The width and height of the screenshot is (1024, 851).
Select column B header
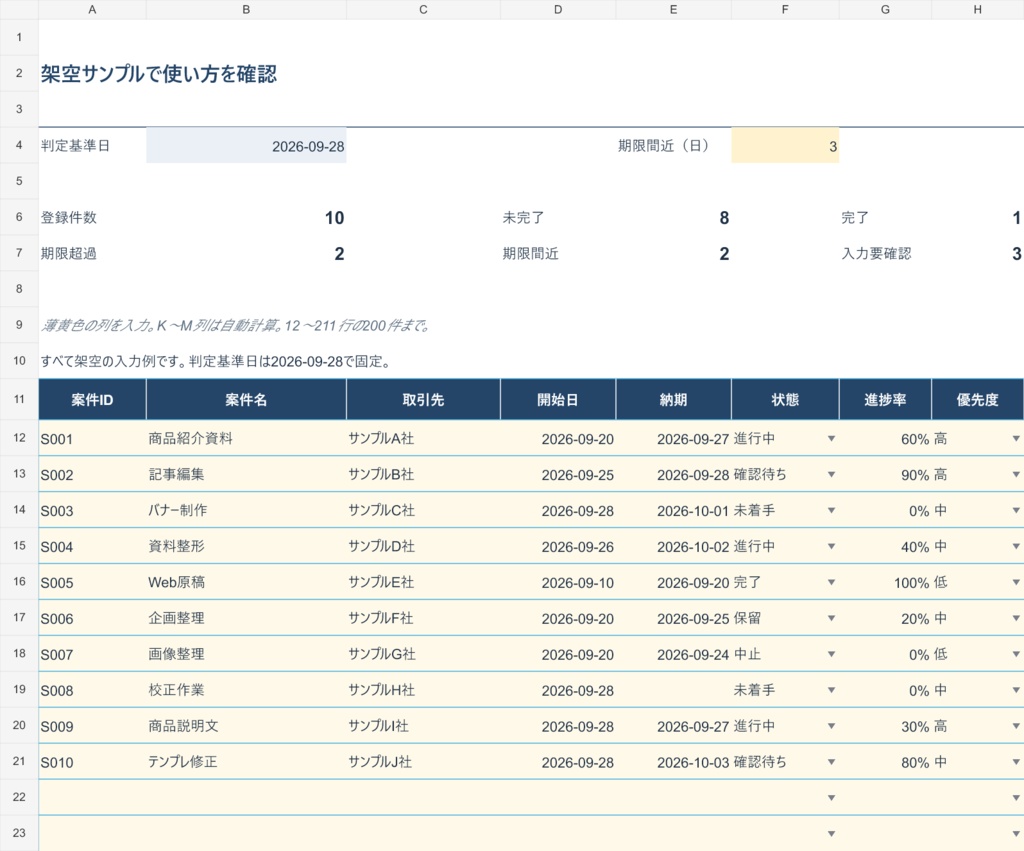click(246, 10)
